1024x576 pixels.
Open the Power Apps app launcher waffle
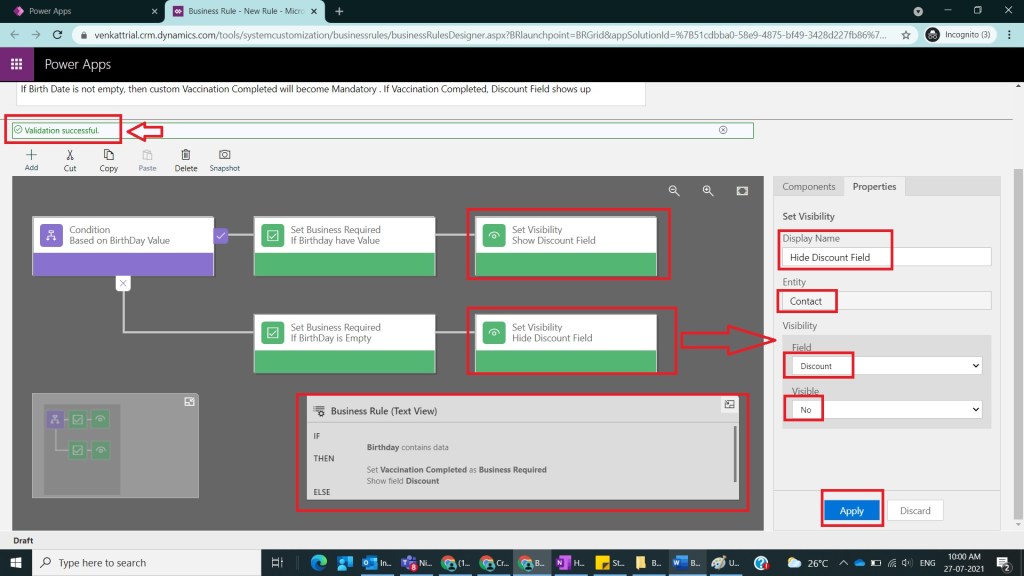tap(17, 64)
